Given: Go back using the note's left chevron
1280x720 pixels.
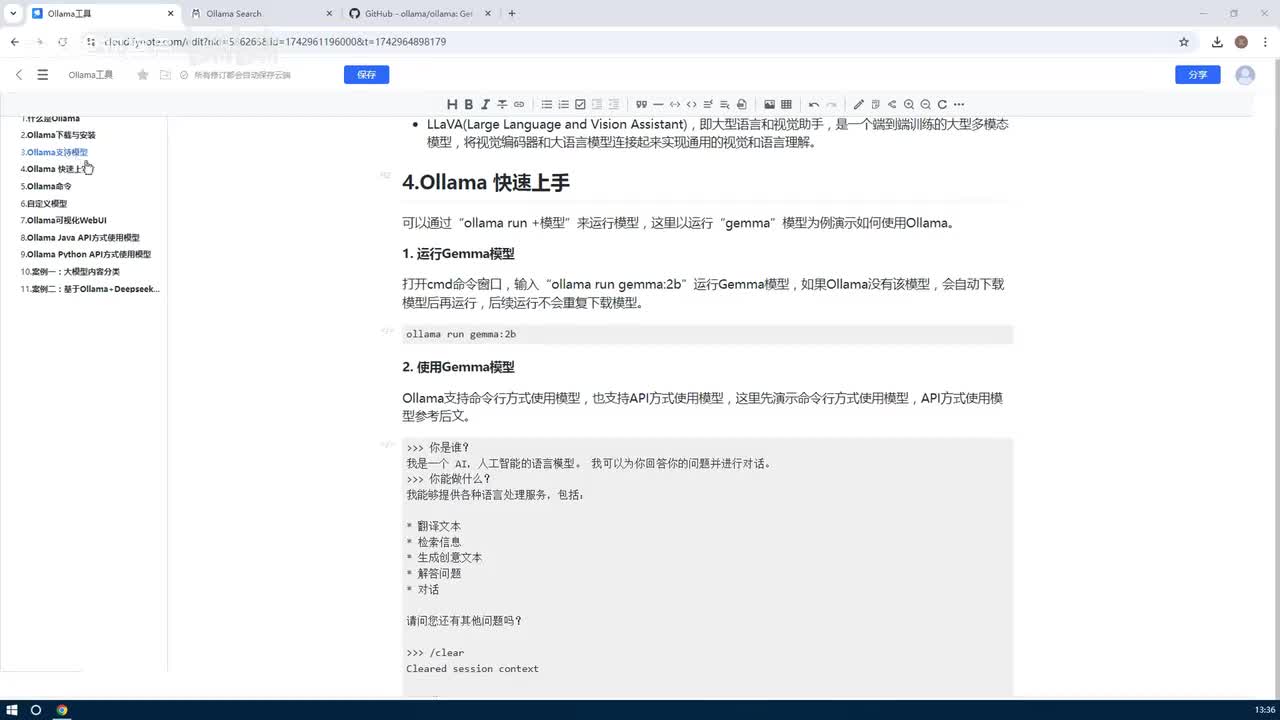Looking at the screenshot, I should click(18, 75).
